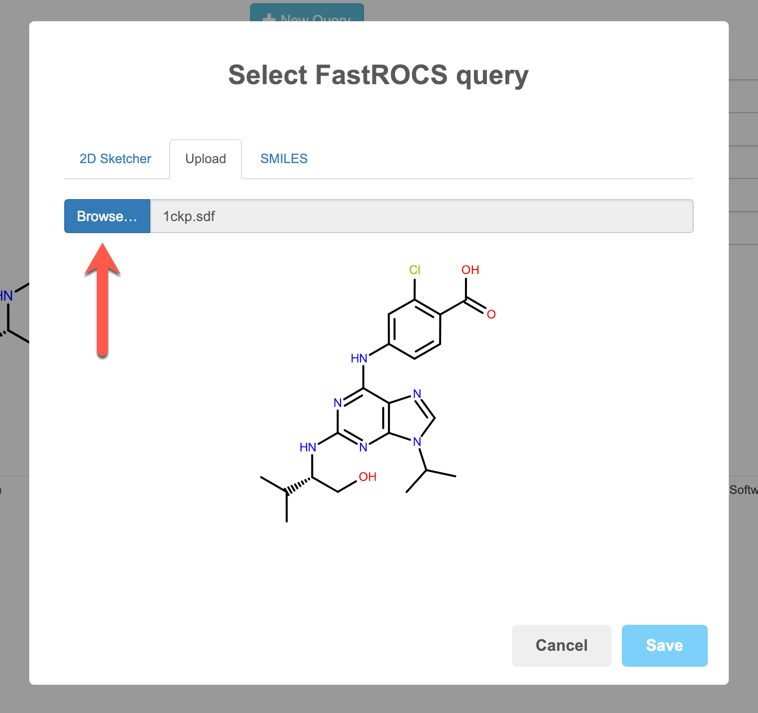Screen dimensions: 758x713
Task: Click the Select FastROCS query title
Action: pos(378,75)
